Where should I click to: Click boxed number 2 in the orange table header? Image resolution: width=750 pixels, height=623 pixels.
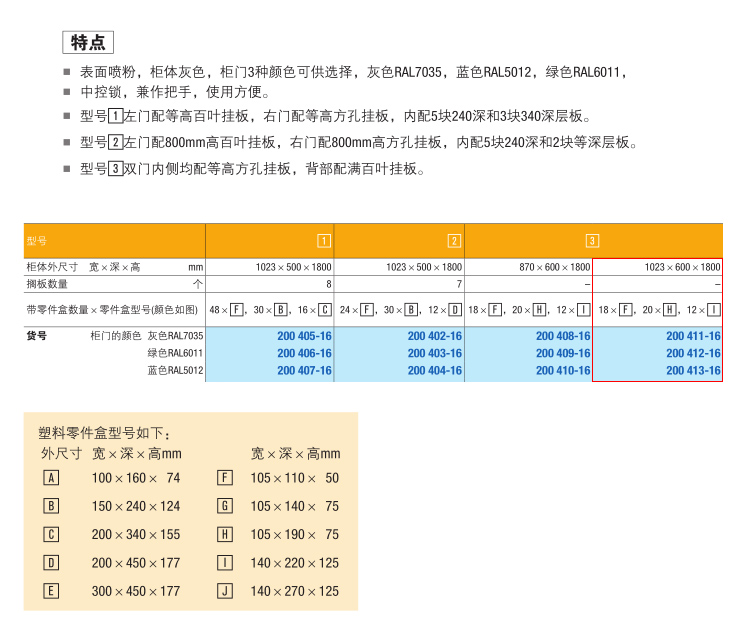[454, 241]
